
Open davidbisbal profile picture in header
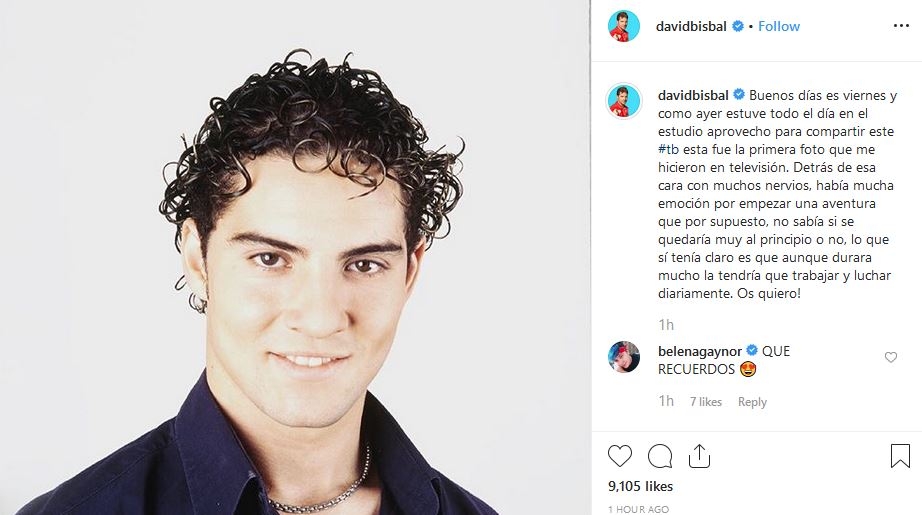pyautogui.click(x=623, y=26)
